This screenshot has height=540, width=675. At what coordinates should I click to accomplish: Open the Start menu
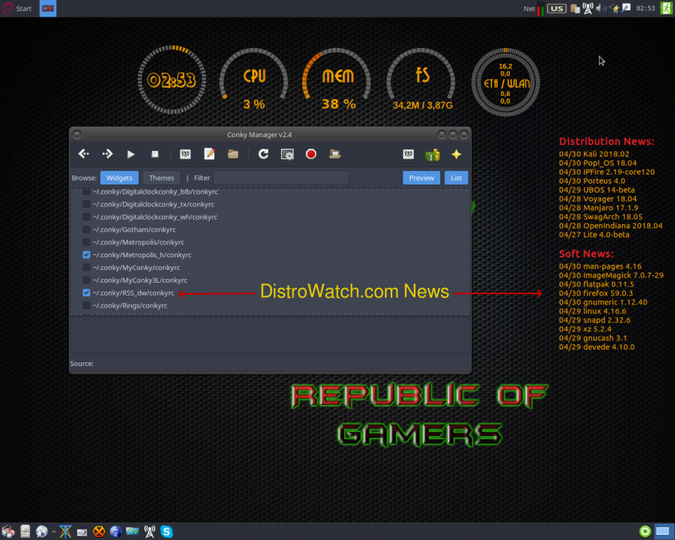tap(18, 8)
